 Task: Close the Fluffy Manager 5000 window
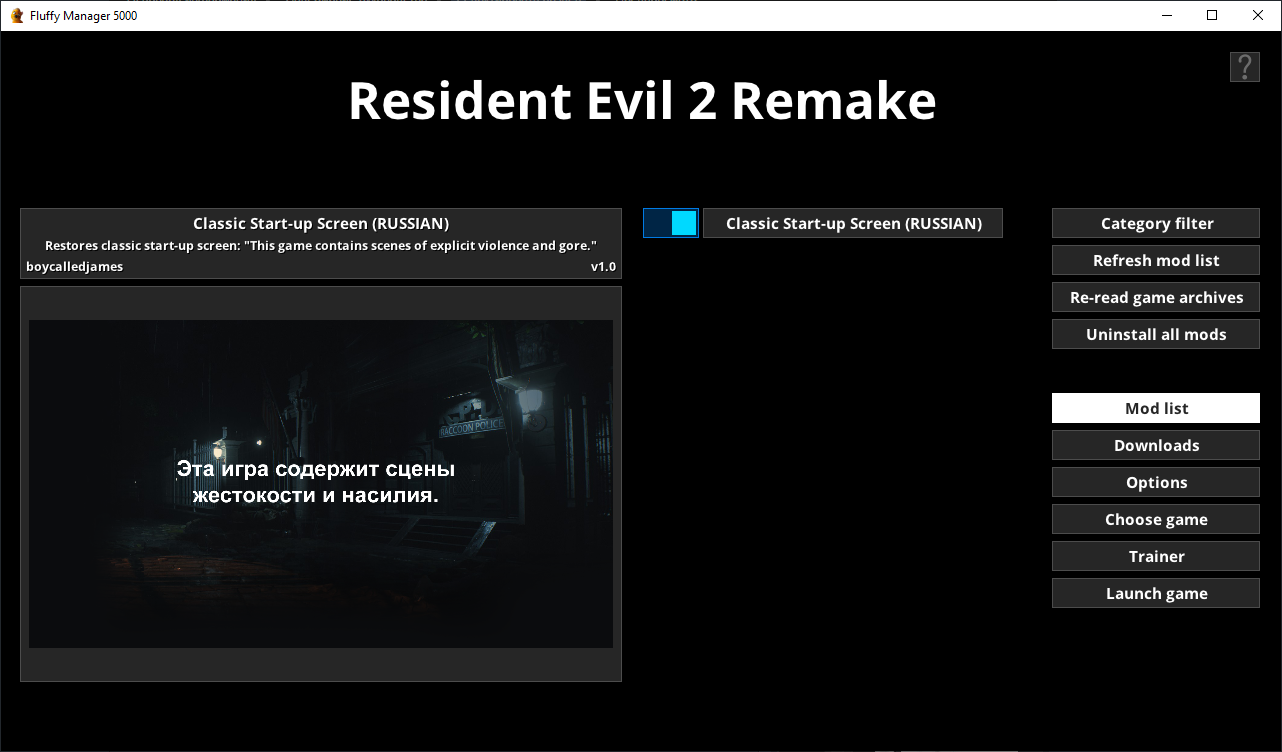click(x=1258, y=15)
